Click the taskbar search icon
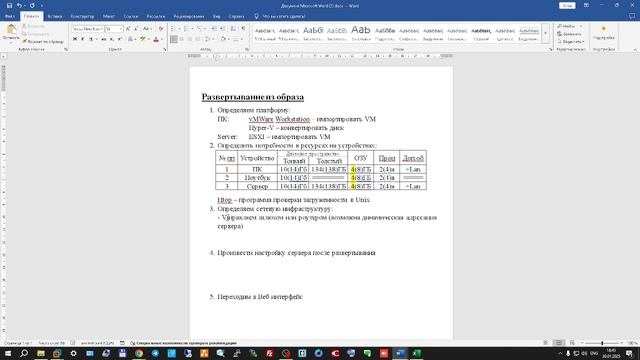Screen dimensions: 640x360 coord(24,353)
